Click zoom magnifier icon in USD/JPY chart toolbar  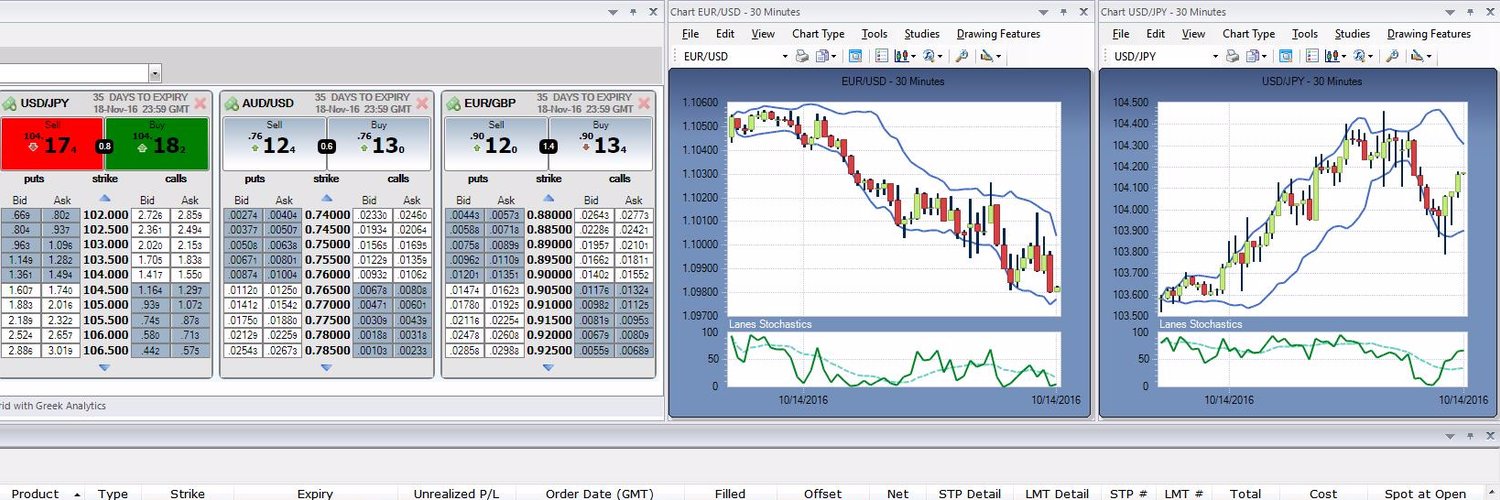click(1392, 56)
